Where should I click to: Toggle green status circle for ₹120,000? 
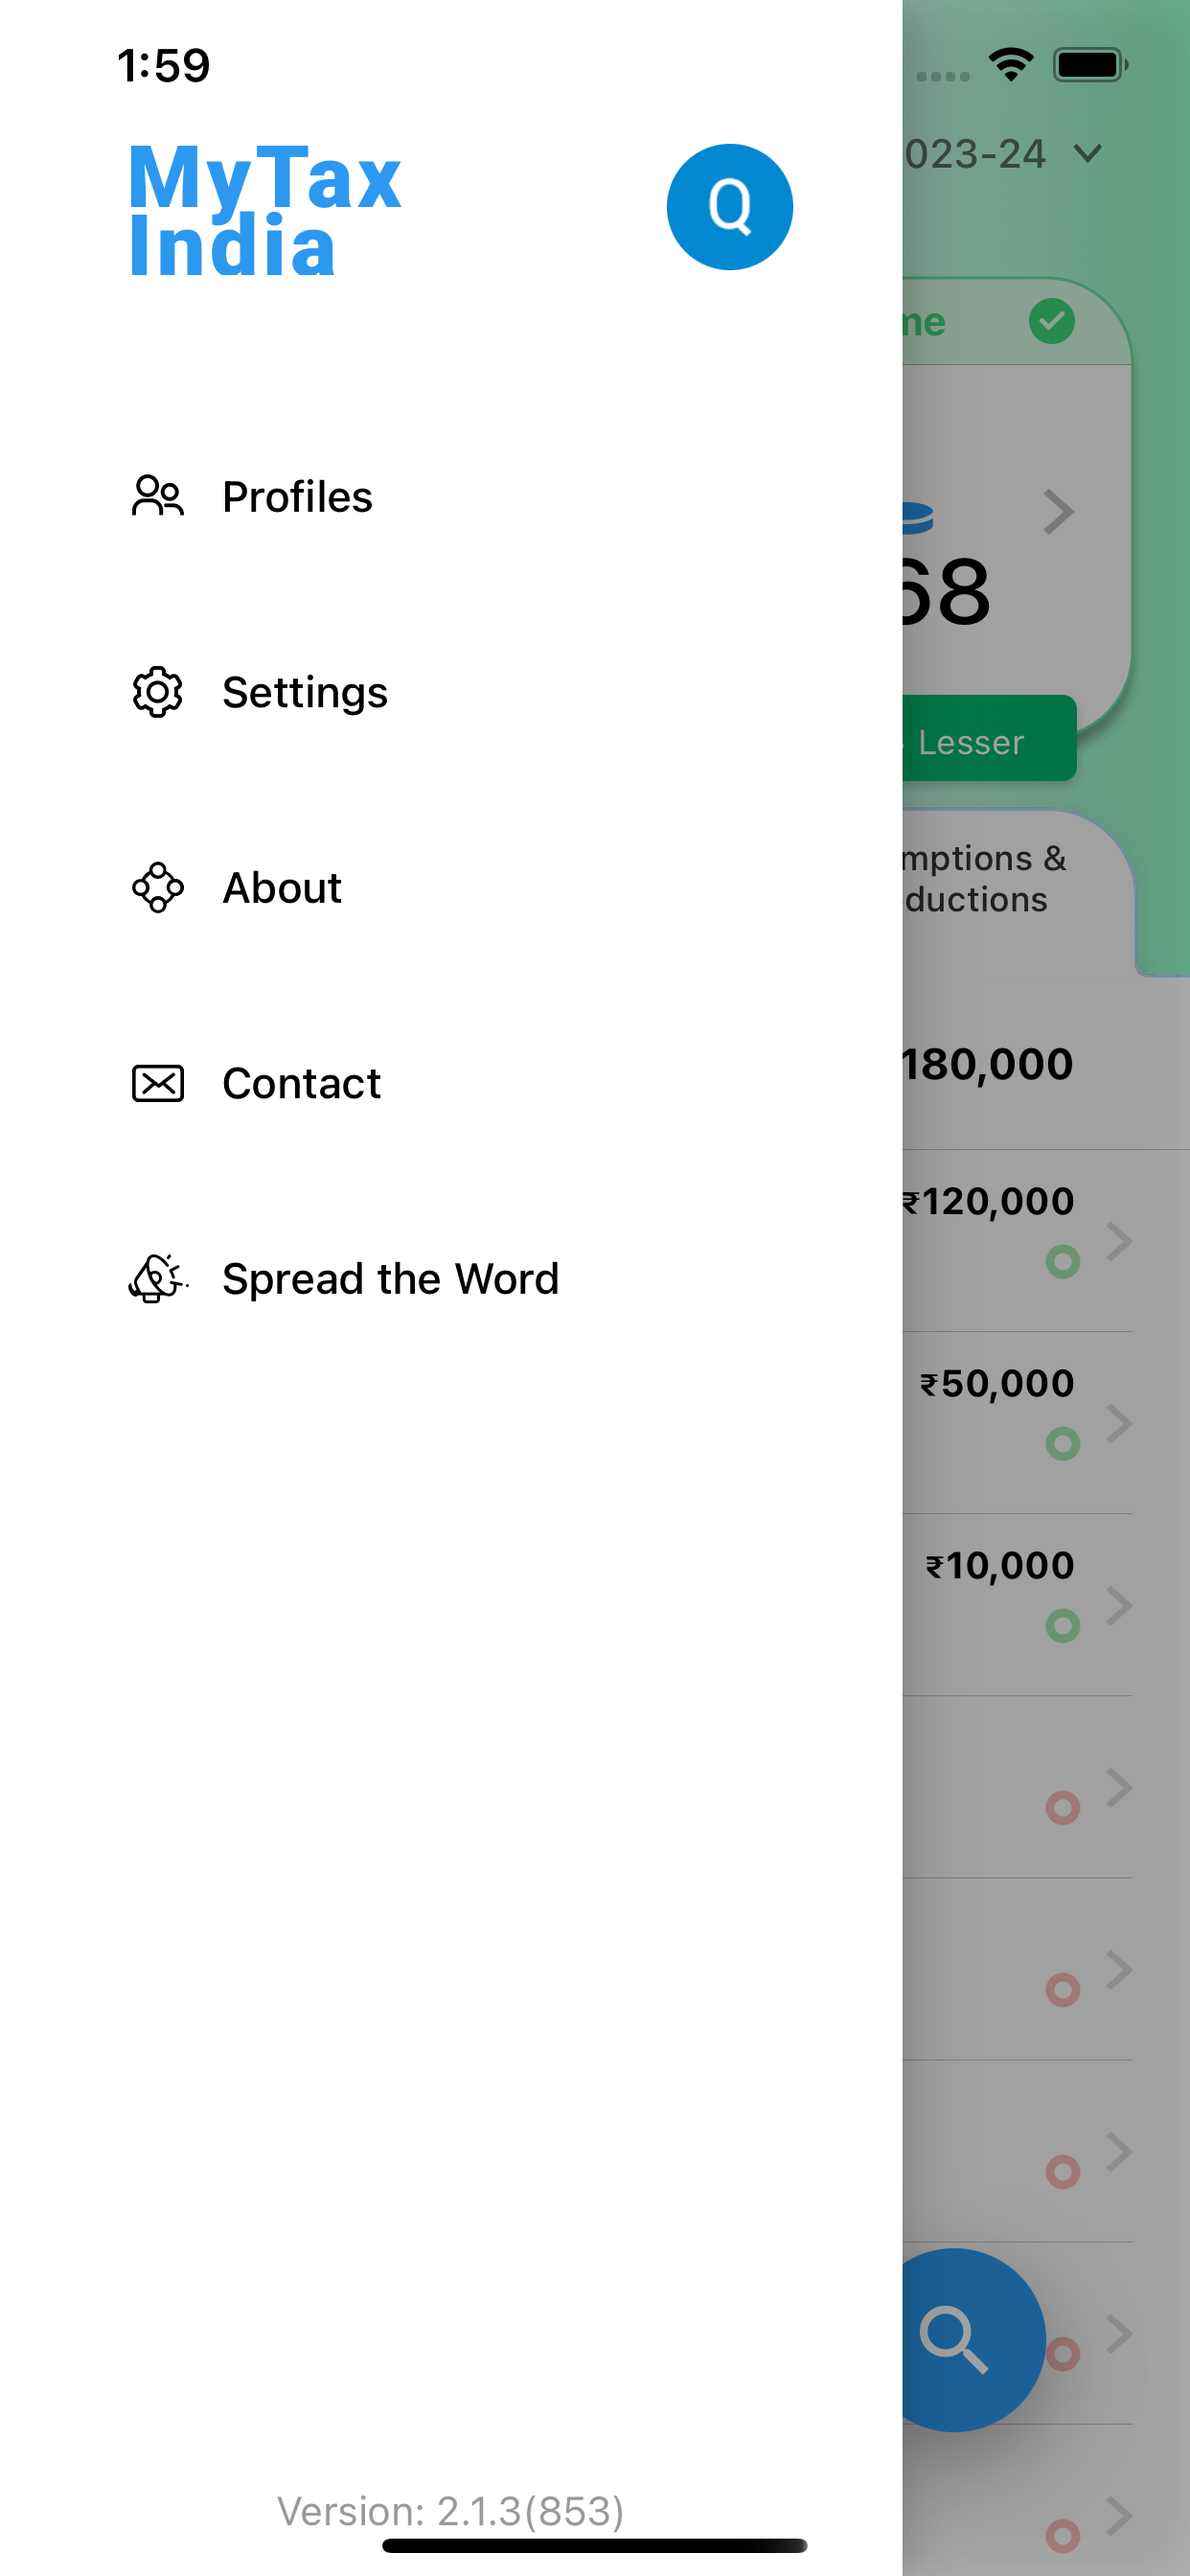point(1063,1262)
